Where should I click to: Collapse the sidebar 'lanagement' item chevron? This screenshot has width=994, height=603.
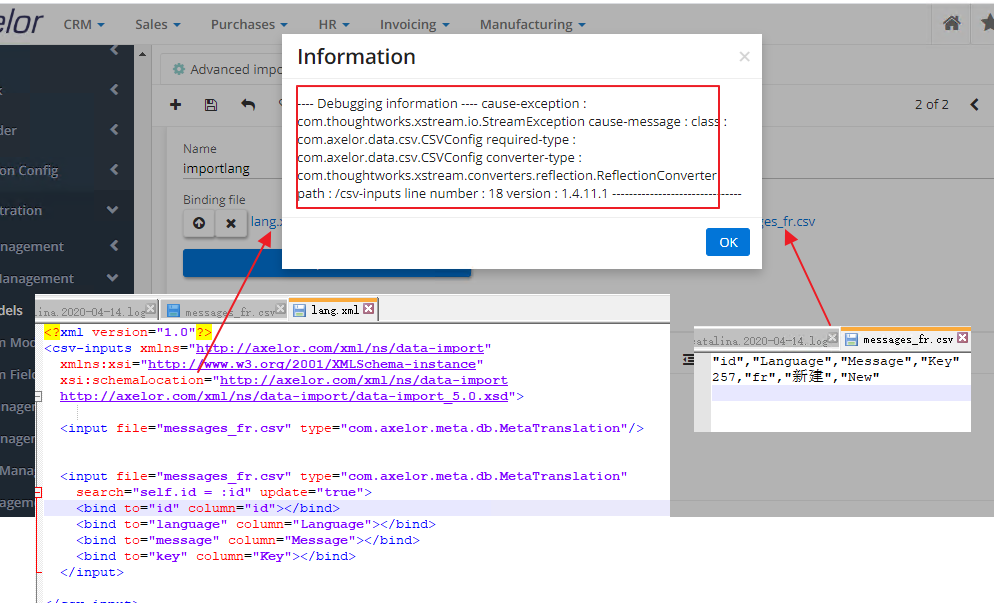point(113,277)
